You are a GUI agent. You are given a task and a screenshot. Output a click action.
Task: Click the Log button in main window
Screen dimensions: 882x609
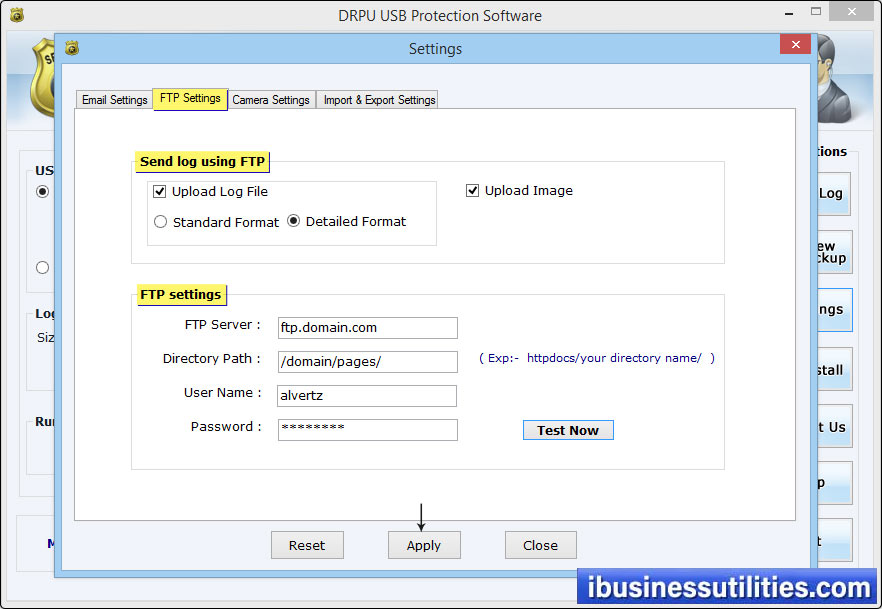(x=834, y=193)
